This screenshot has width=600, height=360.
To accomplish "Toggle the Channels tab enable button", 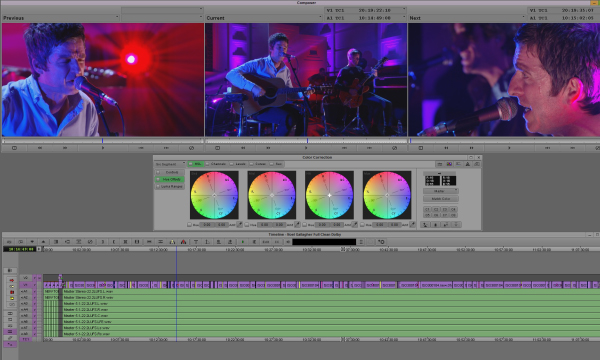I will pyautogui.click(x=207, y=164).
